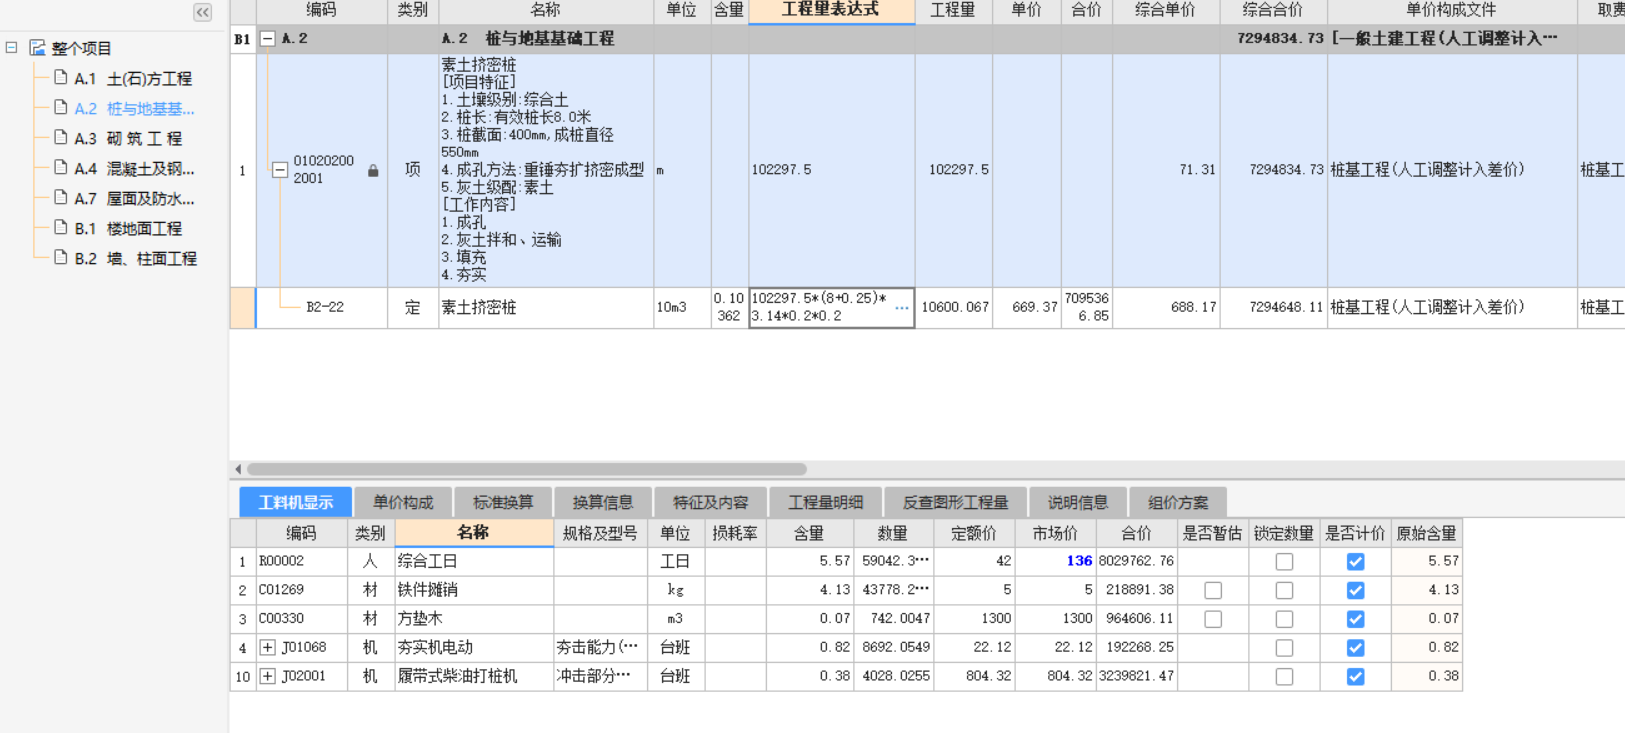Toggle 是否暂估 for 方垫木

tap(1213, 619)
